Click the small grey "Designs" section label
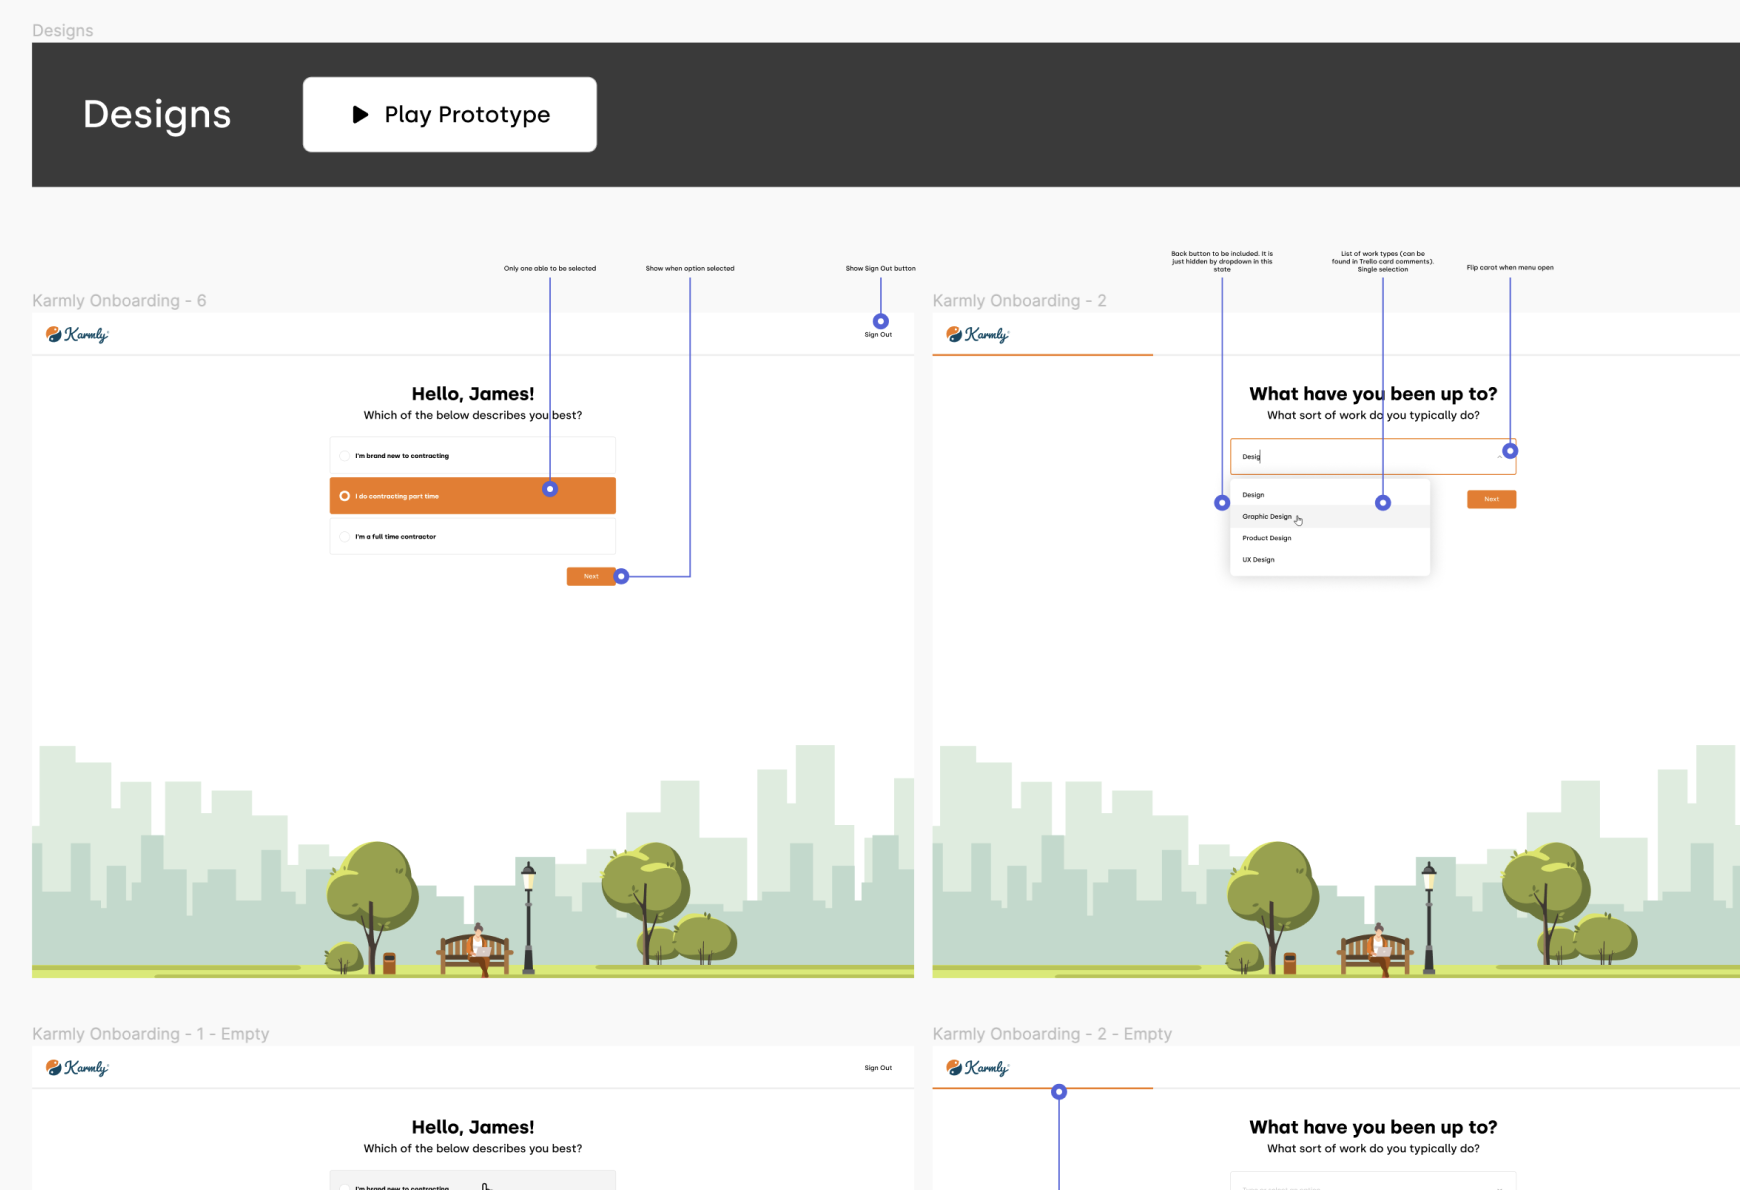Viewport: 1740px width, 1190px height. point(63,31)
